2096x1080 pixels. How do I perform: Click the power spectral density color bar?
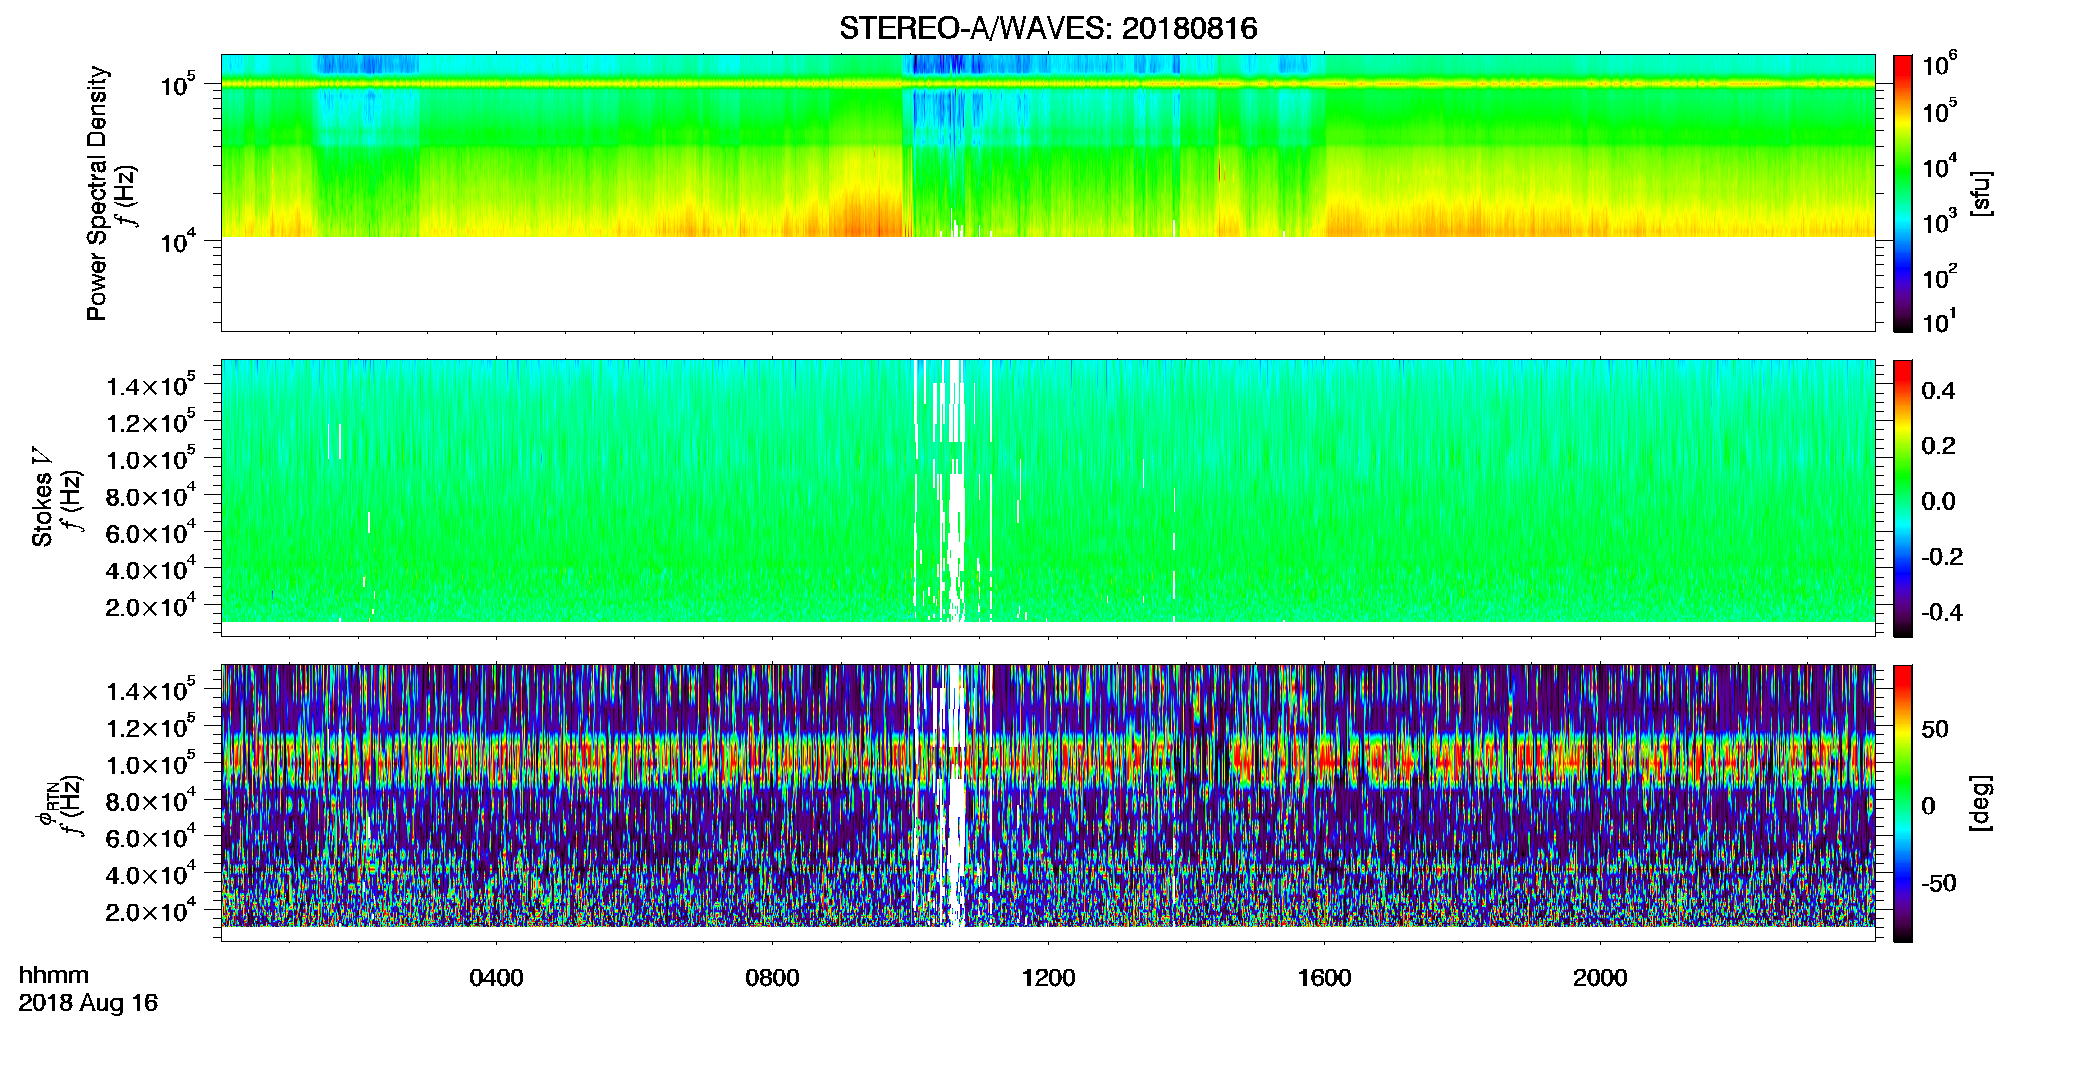coord(1903,192)
